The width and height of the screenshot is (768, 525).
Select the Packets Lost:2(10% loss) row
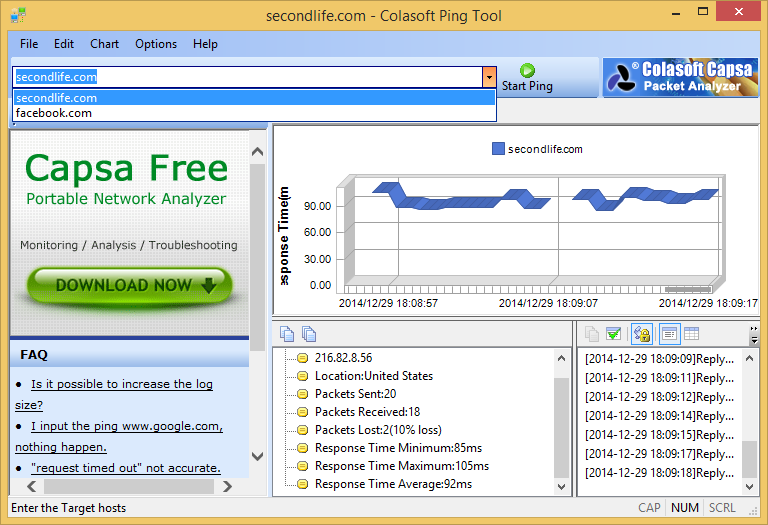coord(378,430)
